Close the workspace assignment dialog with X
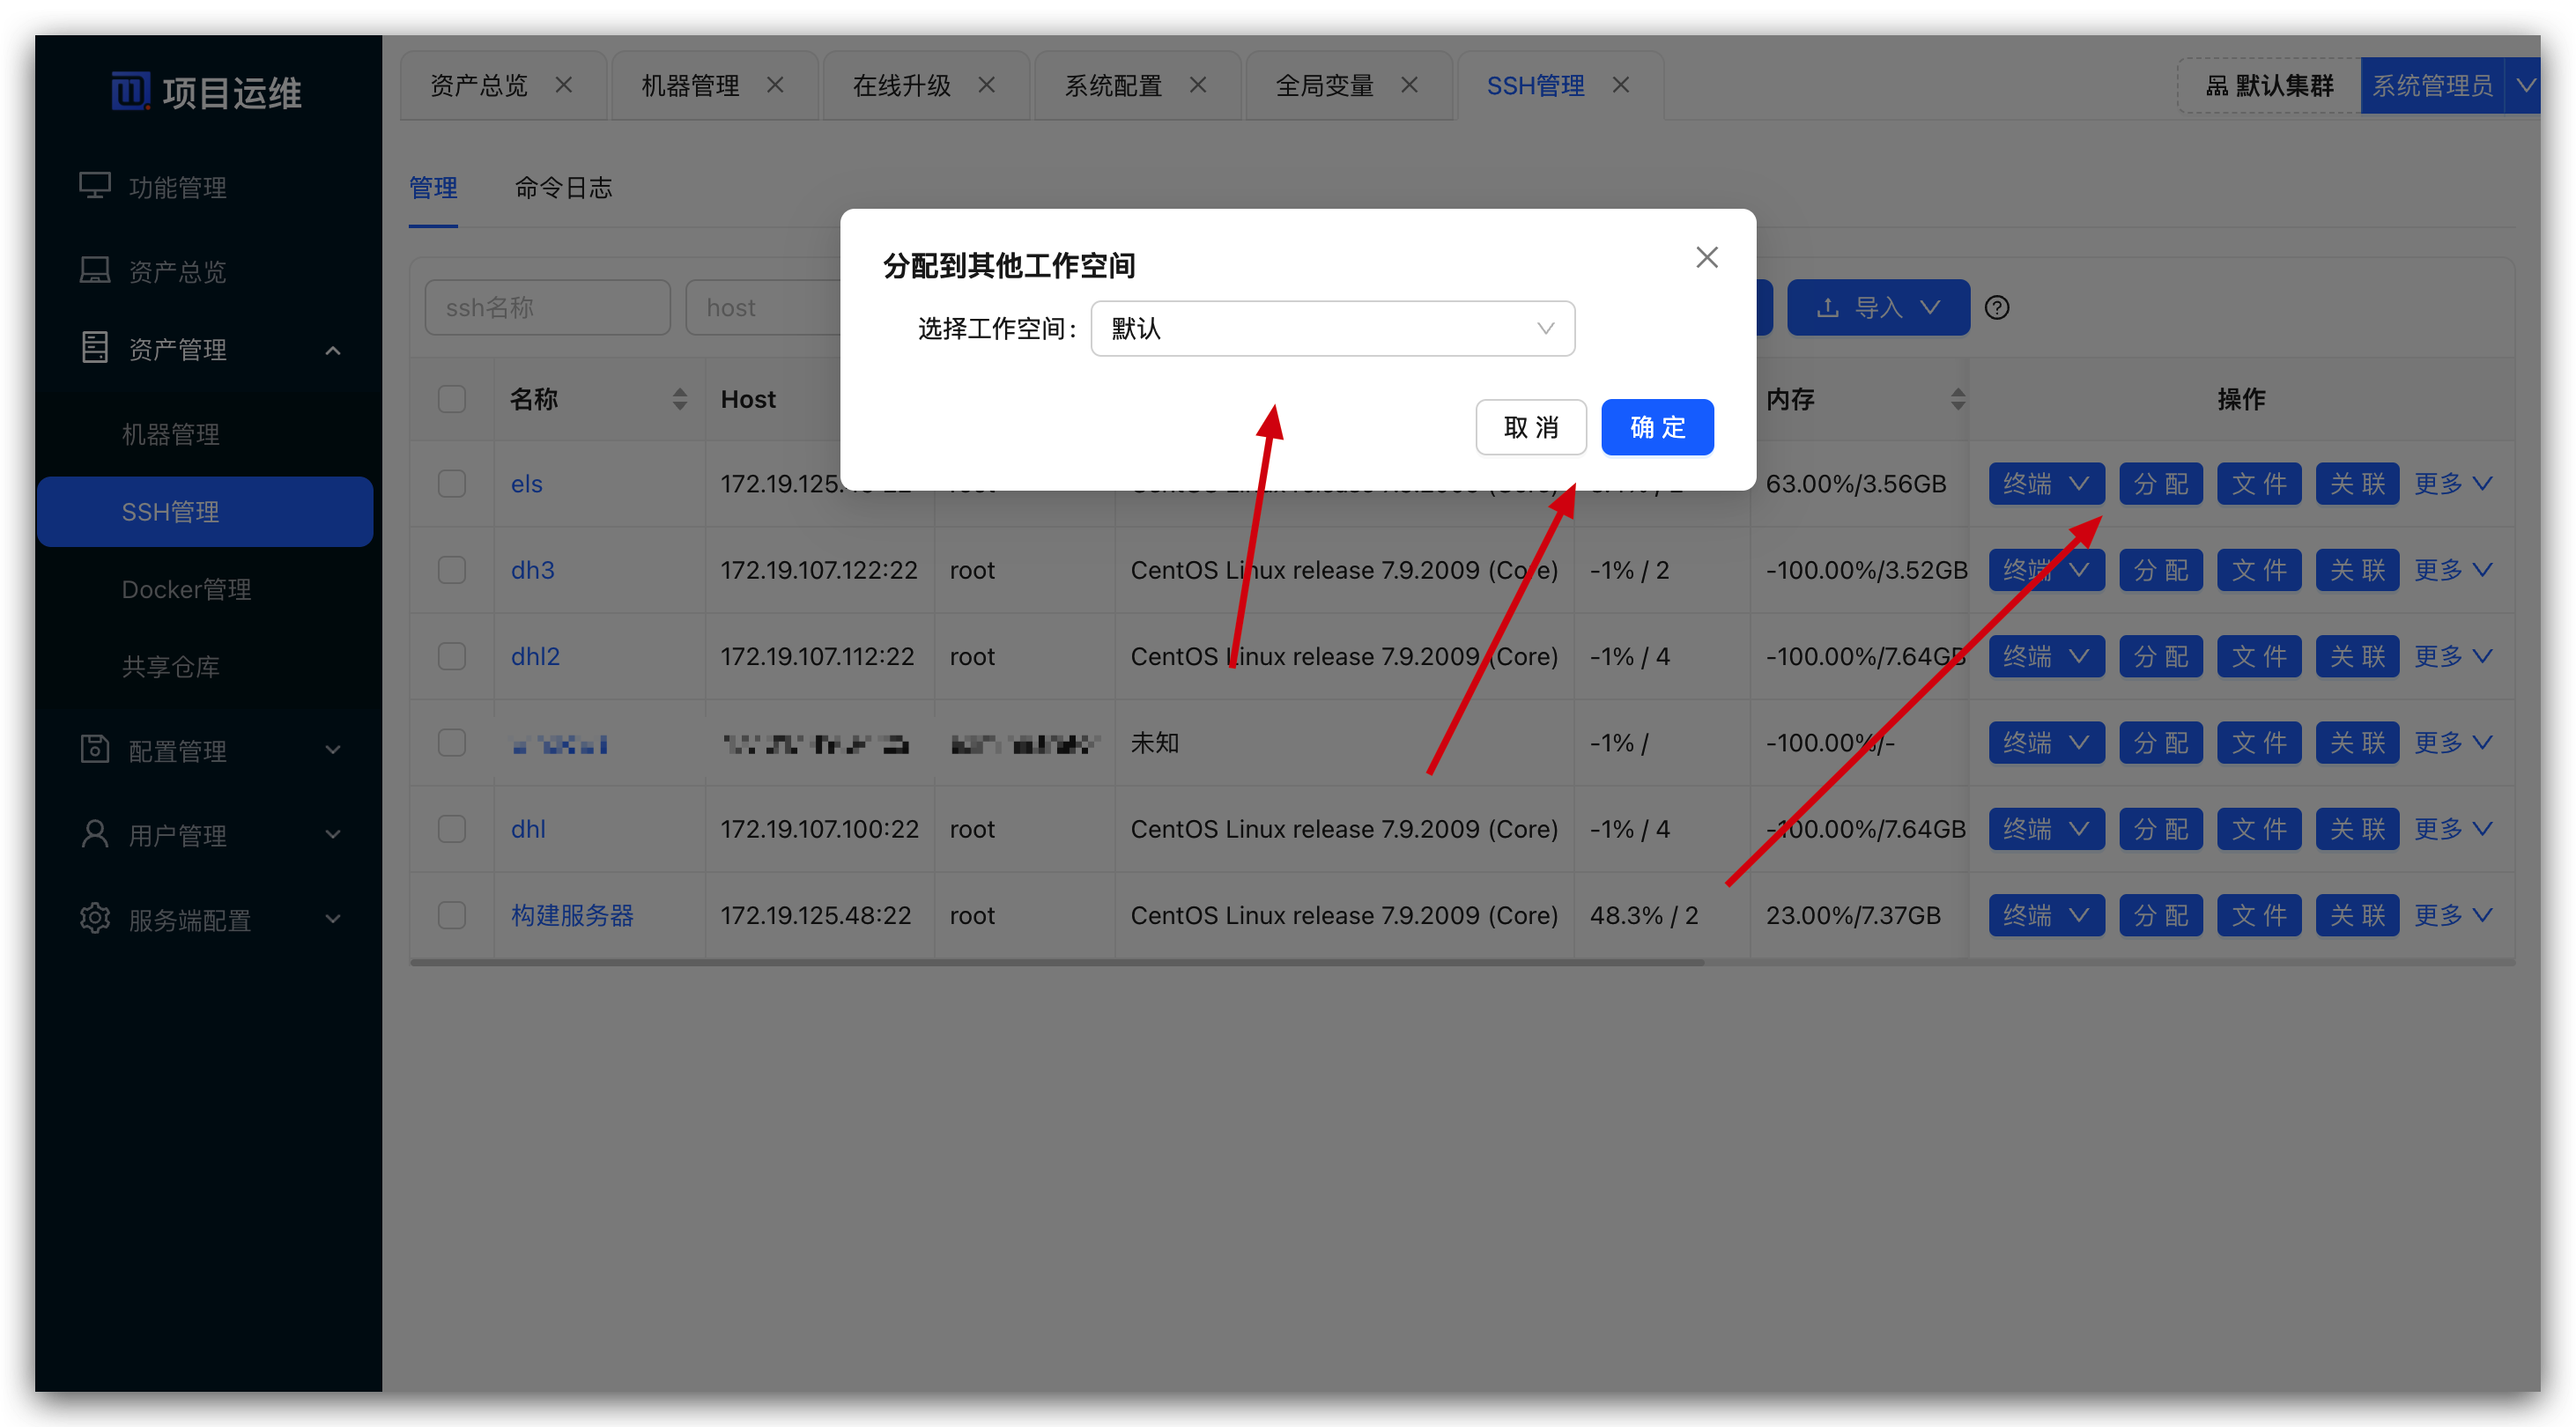 point(1707,258)
